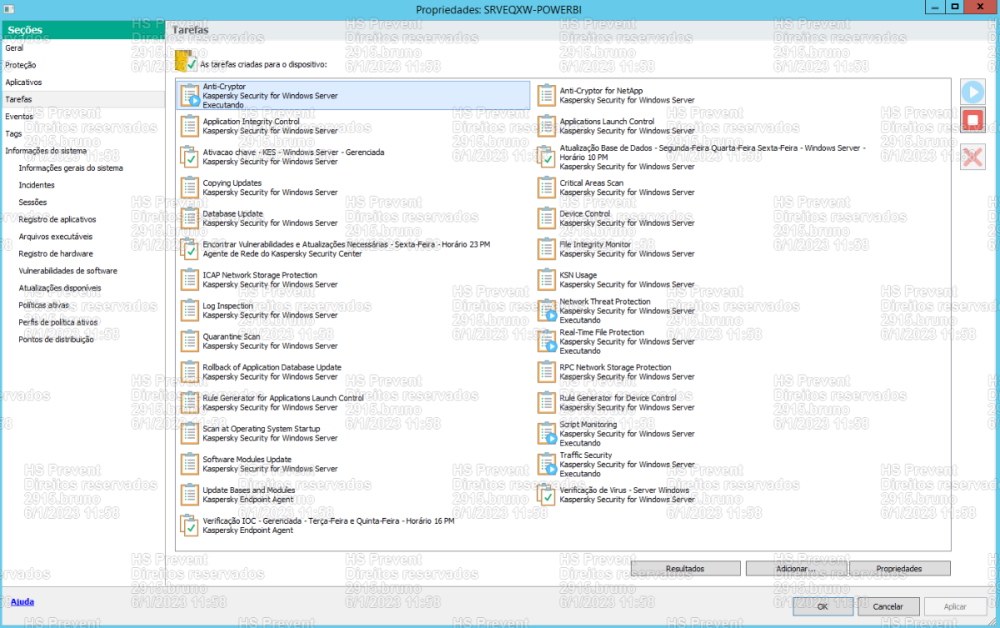The width and height of the screenshot is (1000, 628).
Task: Click the Log Inspection task icon
Action: (x=189, y=310)
